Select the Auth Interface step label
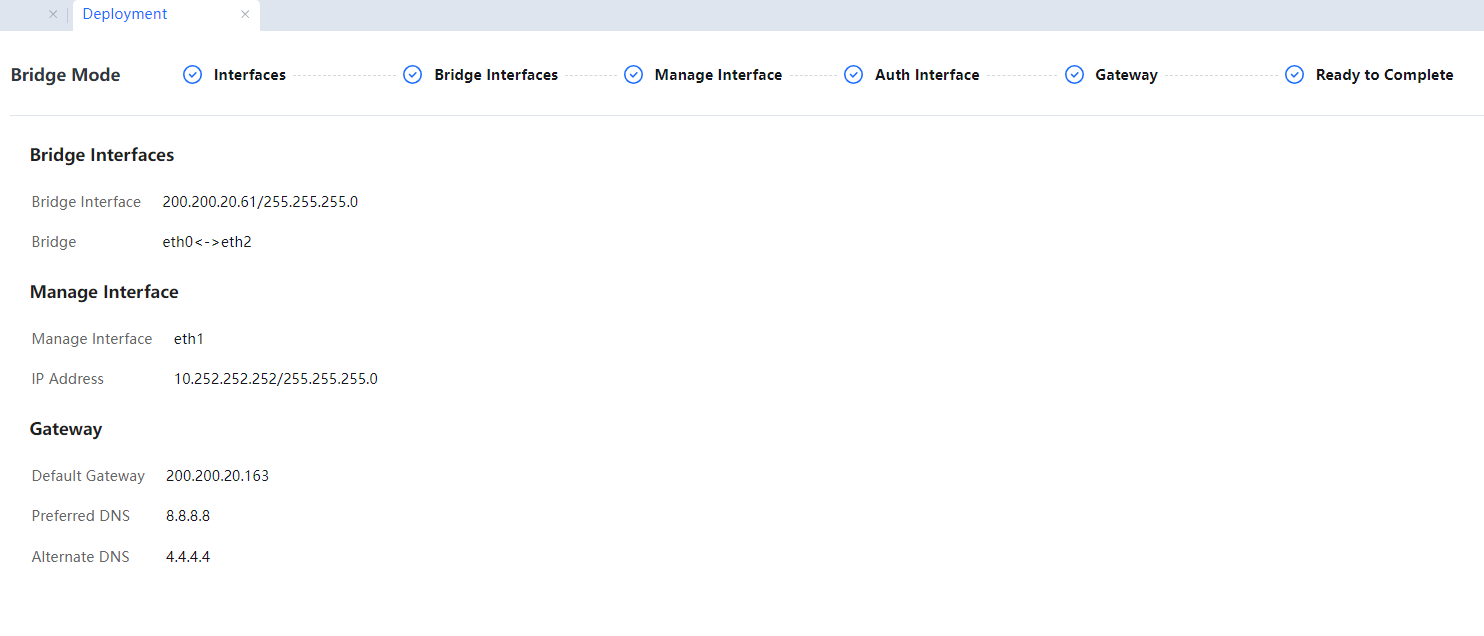The width and height of the screenshot is (1484, 636). pos(927,75)
